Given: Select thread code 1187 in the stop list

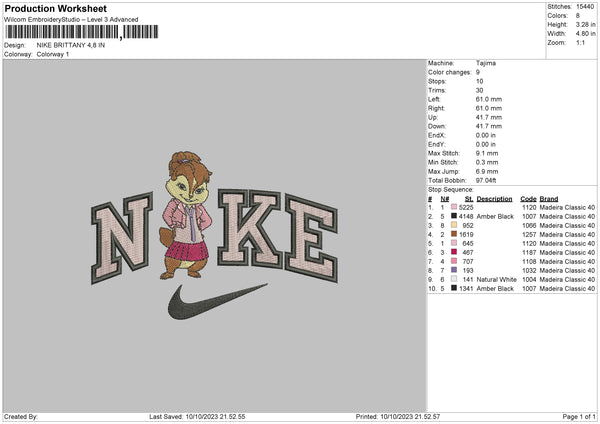Looking at the screenshot, I should (529, 253).
